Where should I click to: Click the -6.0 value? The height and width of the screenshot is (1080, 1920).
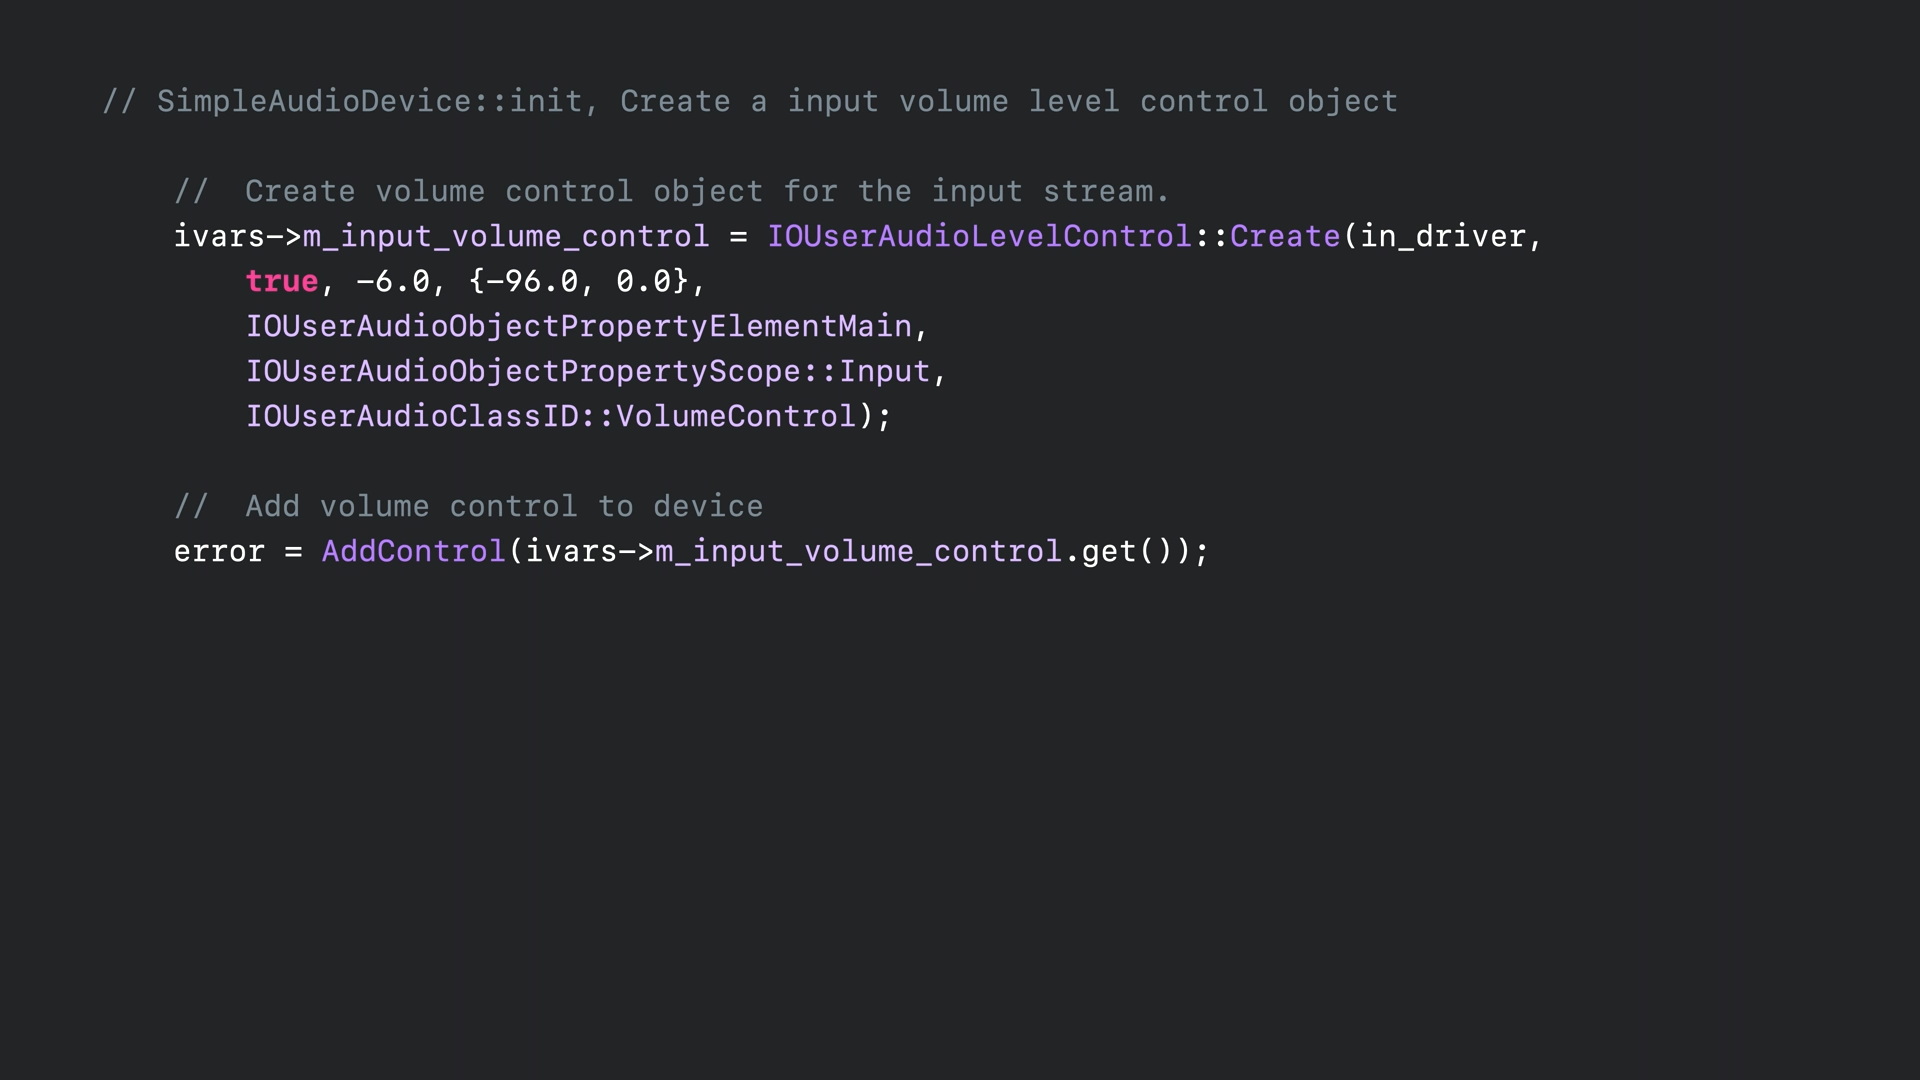(392, 281)
